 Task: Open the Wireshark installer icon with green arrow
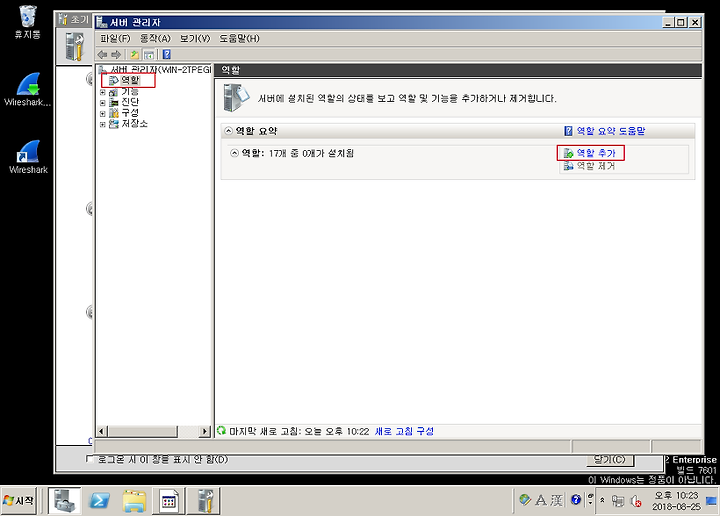[28, 90]
